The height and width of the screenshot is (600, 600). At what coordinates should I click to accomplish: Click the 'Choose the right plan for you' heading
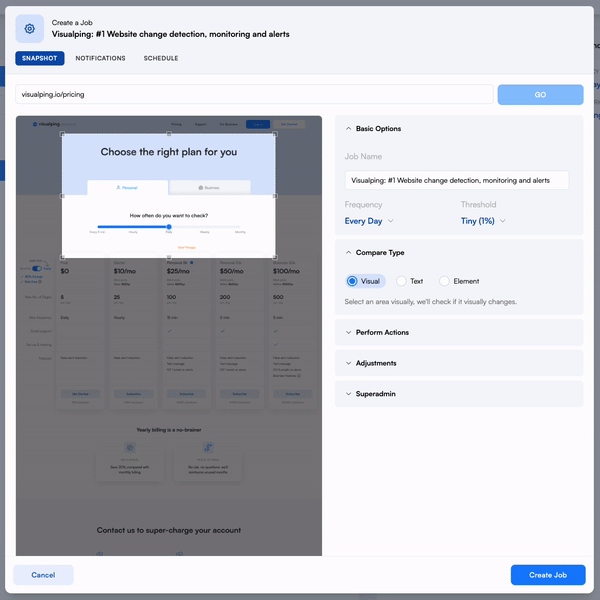[169, 152]
